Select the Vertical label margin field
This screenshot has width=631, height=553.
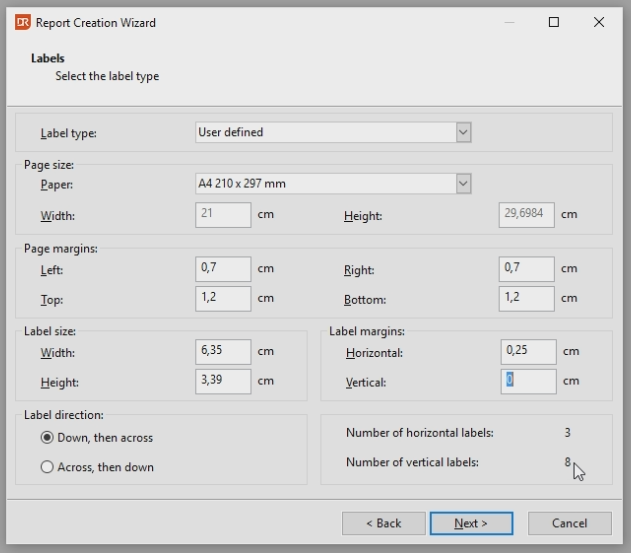[528, 381]
